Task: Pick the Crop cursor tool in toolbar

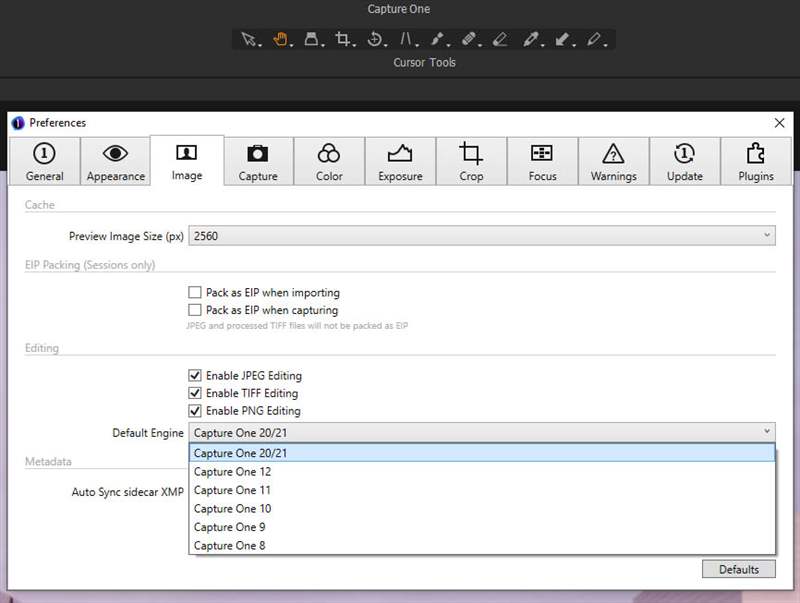Action: pyautogui.click(x=343, y=39)
